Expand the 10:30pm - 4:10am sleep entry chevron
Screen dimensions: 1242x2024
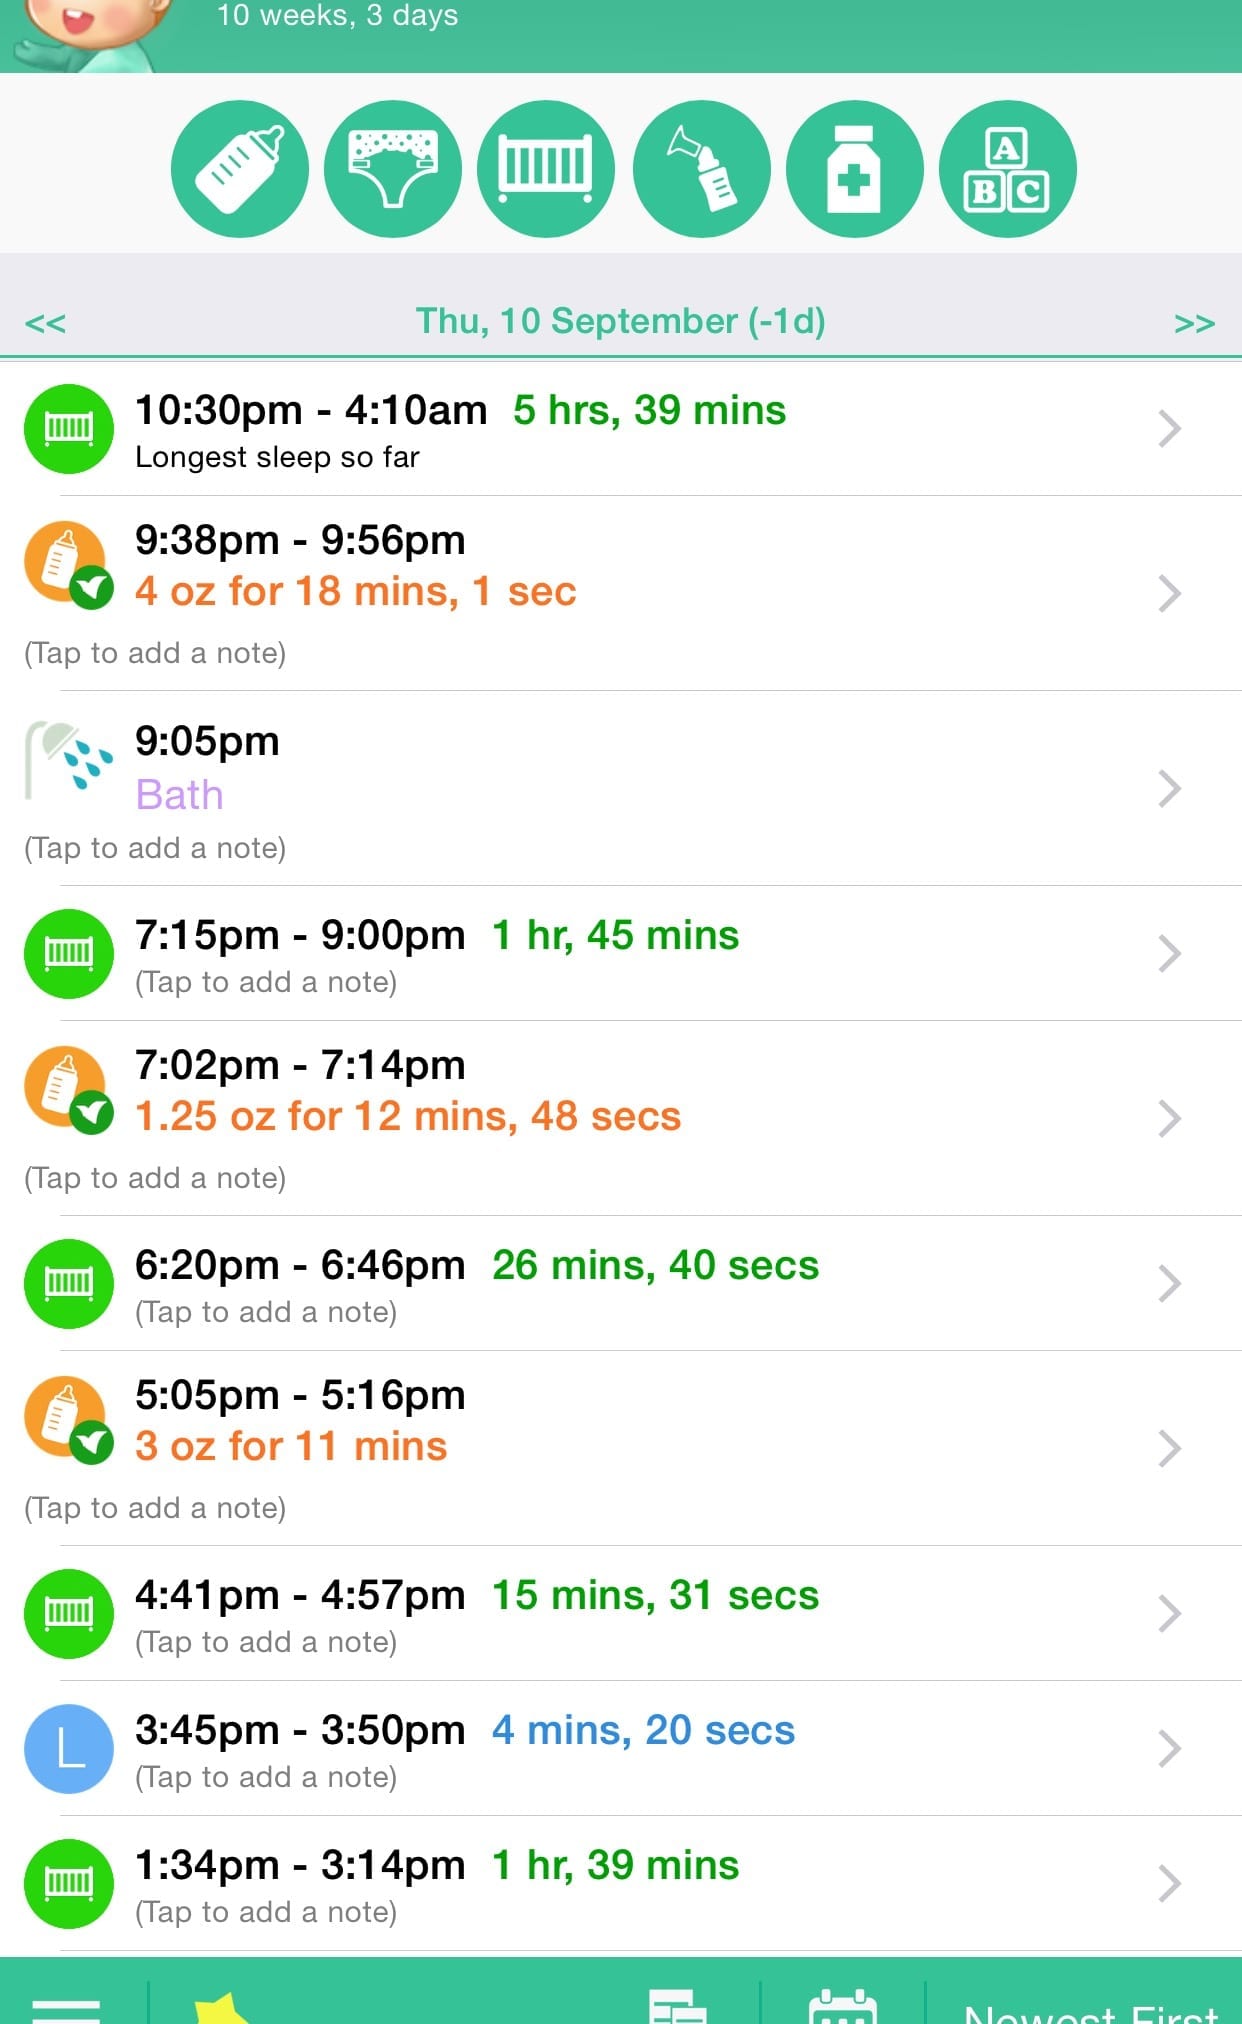coord(1169,429)
